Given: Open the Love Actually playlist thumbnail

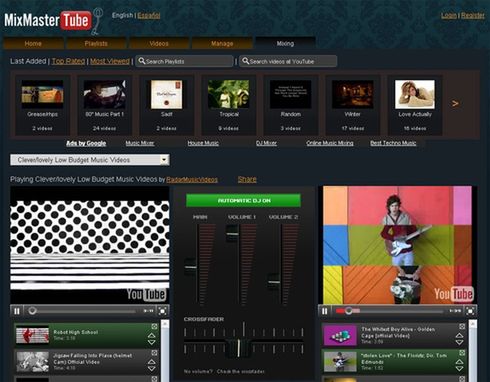Looking at the screenshot, I should click(x=415, y=94).
